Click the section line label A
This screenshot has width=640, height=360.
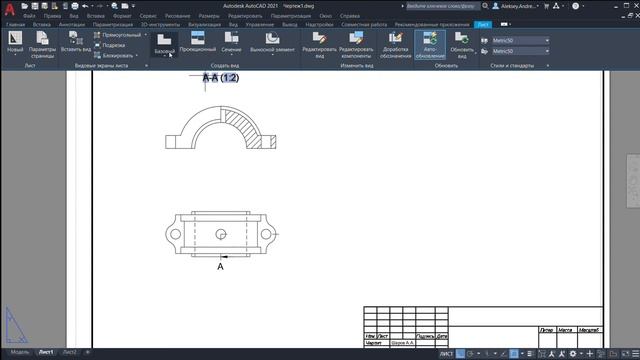pos(220,267)
